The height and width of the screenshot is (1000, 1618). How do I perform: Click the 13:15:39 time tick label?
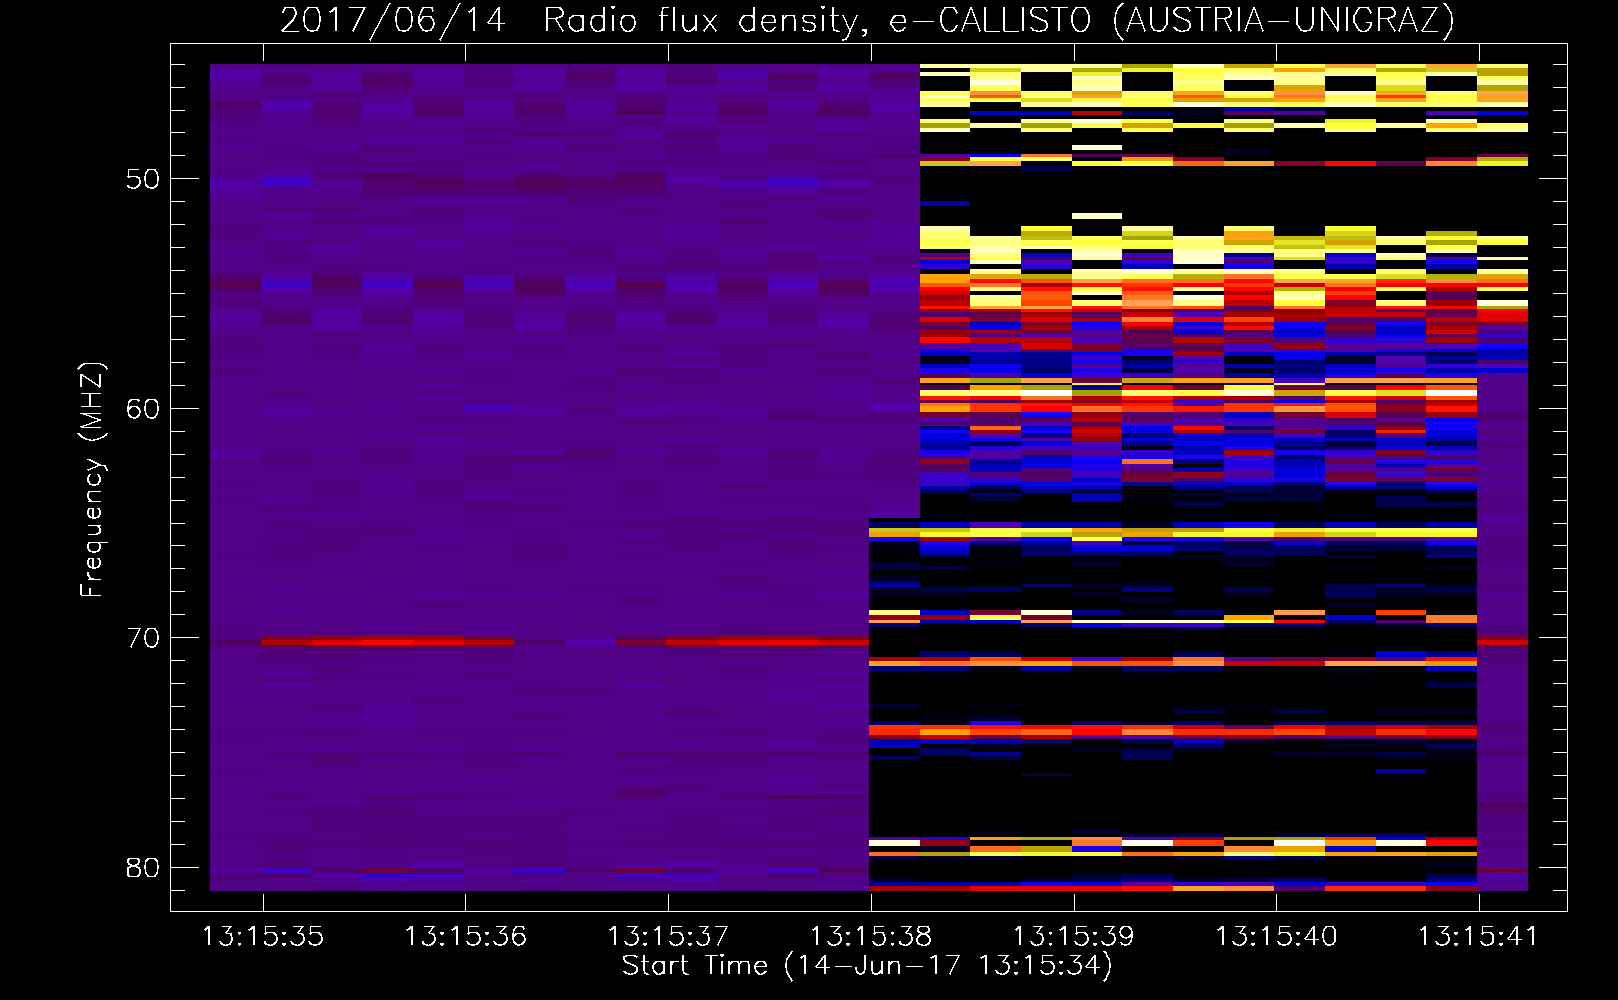[x=1073, y=937]
